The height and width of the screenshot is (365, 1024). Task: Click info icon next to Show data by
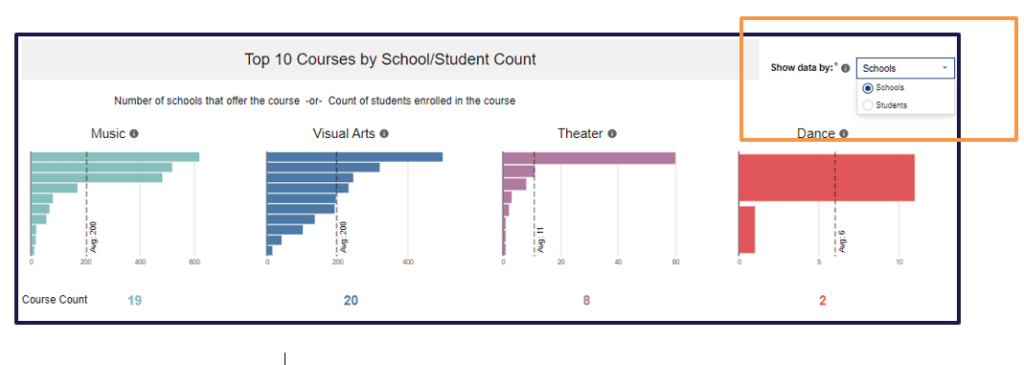846,68
